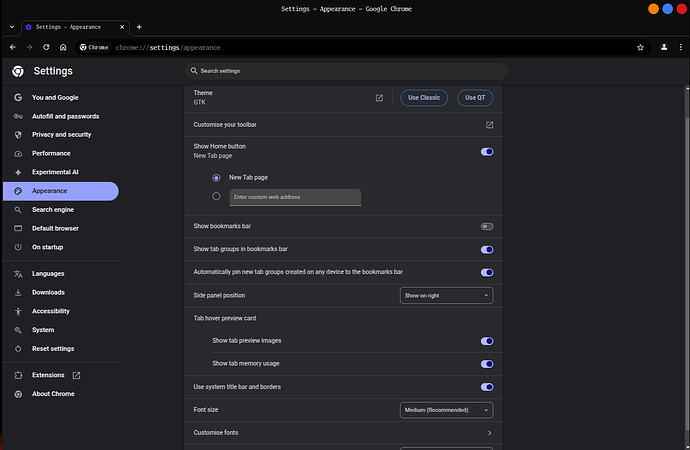
Task: Click the Extensions puzzle icon
Action: click(18, 375)
